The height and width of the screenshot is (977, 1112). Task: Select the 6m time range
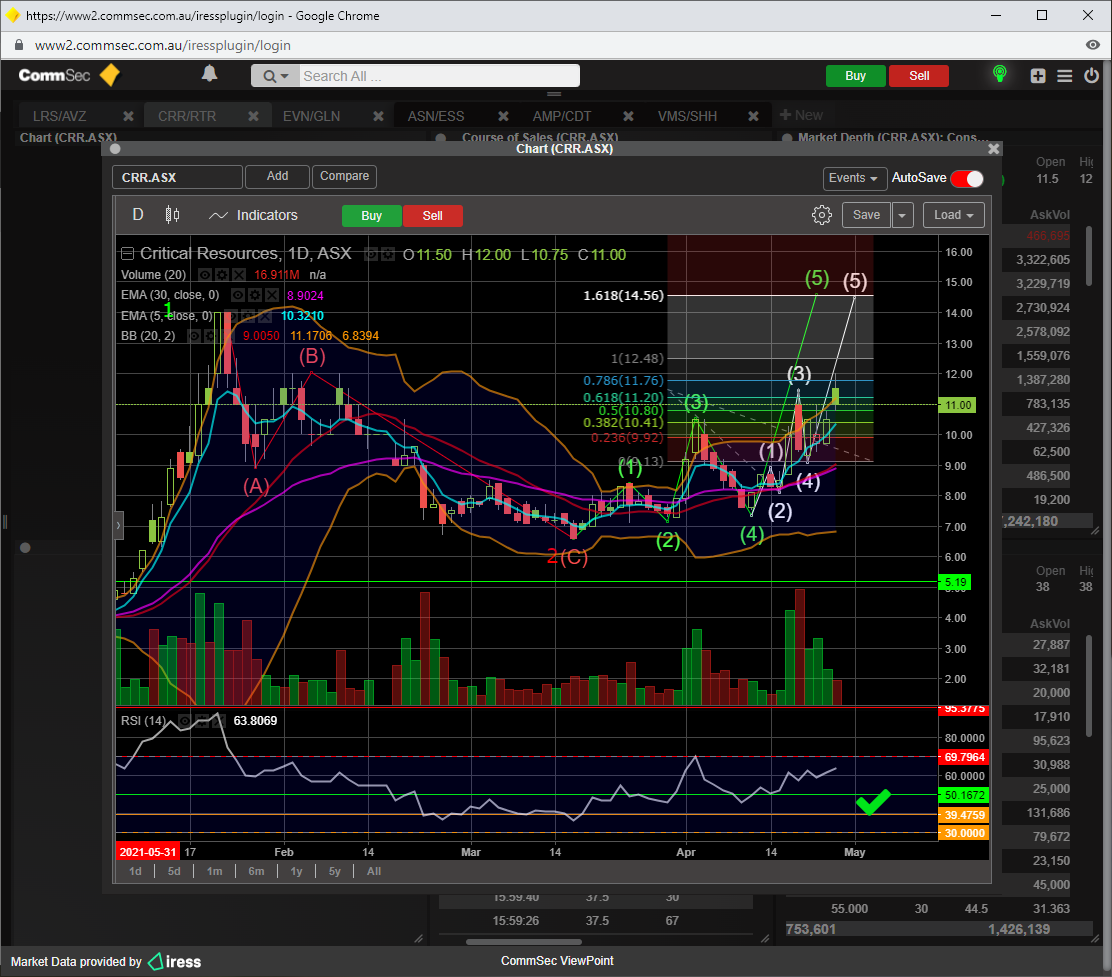pos(256,871)
